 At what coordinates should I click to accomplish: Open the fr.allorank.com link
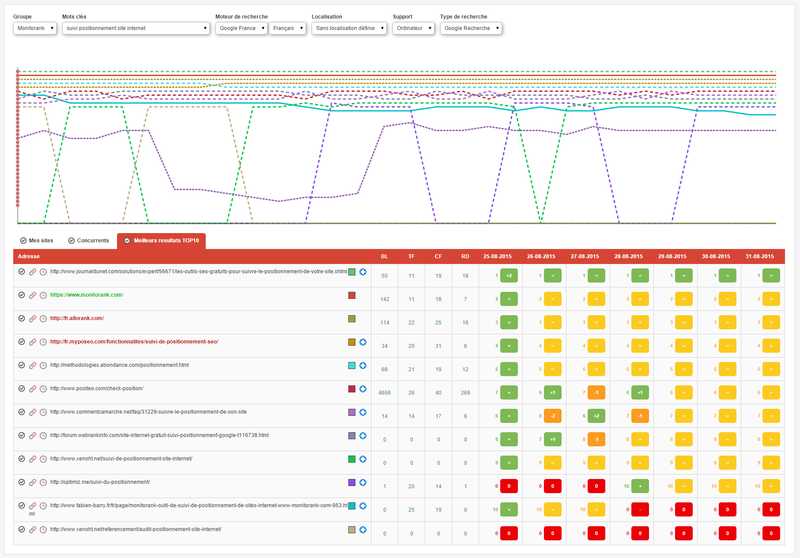click(x=77, y=318)
